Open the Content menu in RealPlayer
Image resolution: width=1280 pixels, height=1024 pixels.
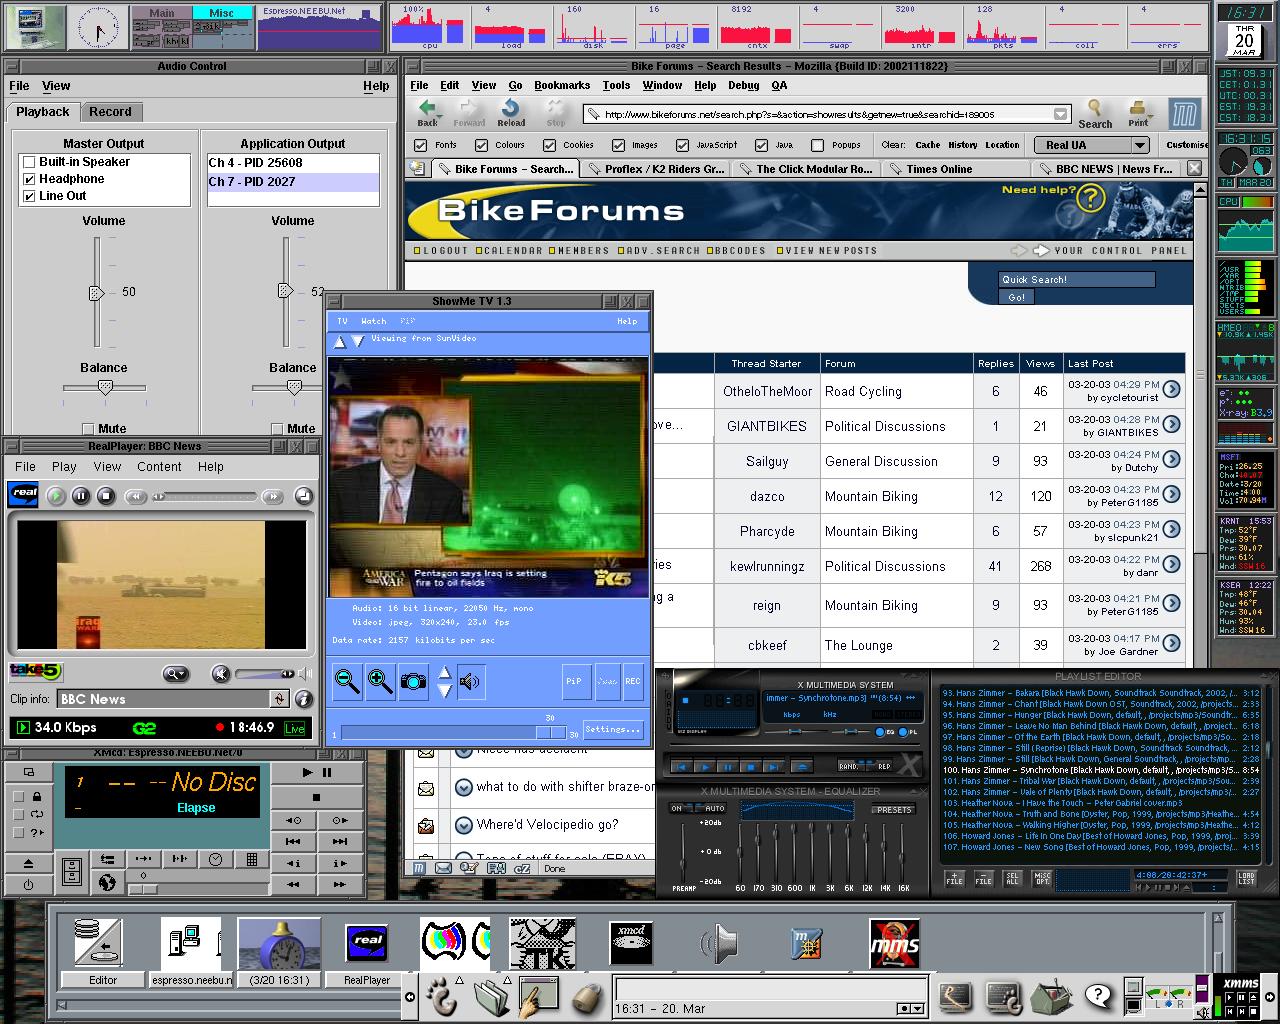click(x=159, y=467)
